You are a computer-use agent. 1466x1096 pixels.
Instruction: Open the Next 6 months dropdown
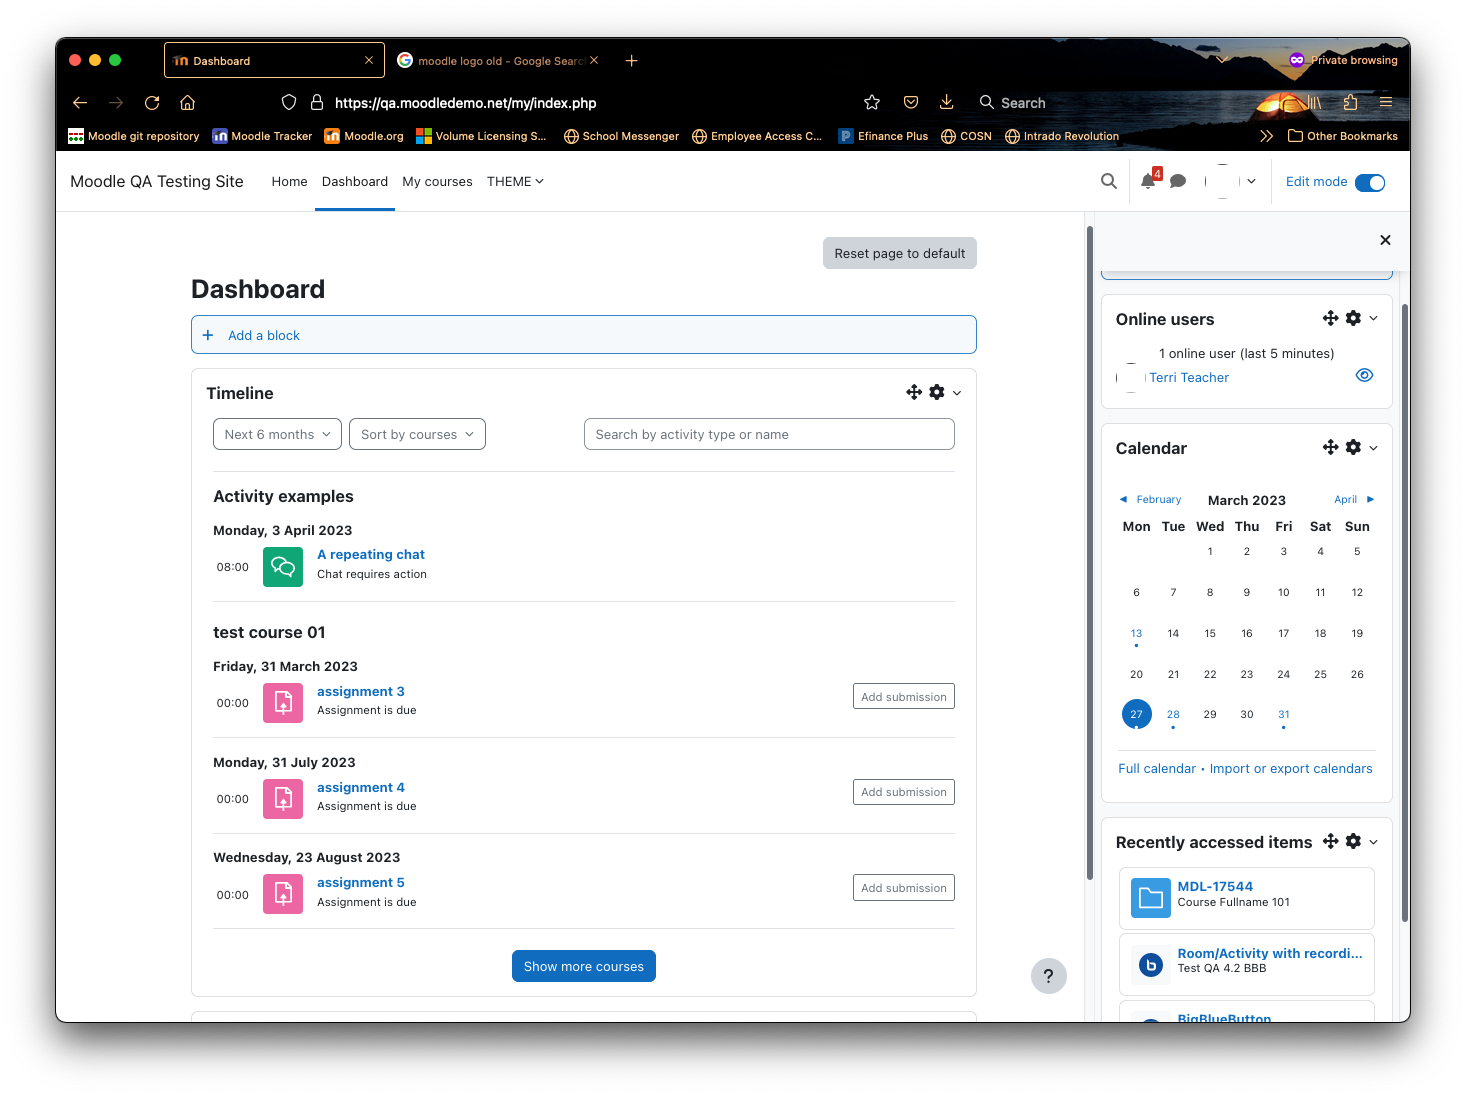pyautogui.click(x=277, y=434)
